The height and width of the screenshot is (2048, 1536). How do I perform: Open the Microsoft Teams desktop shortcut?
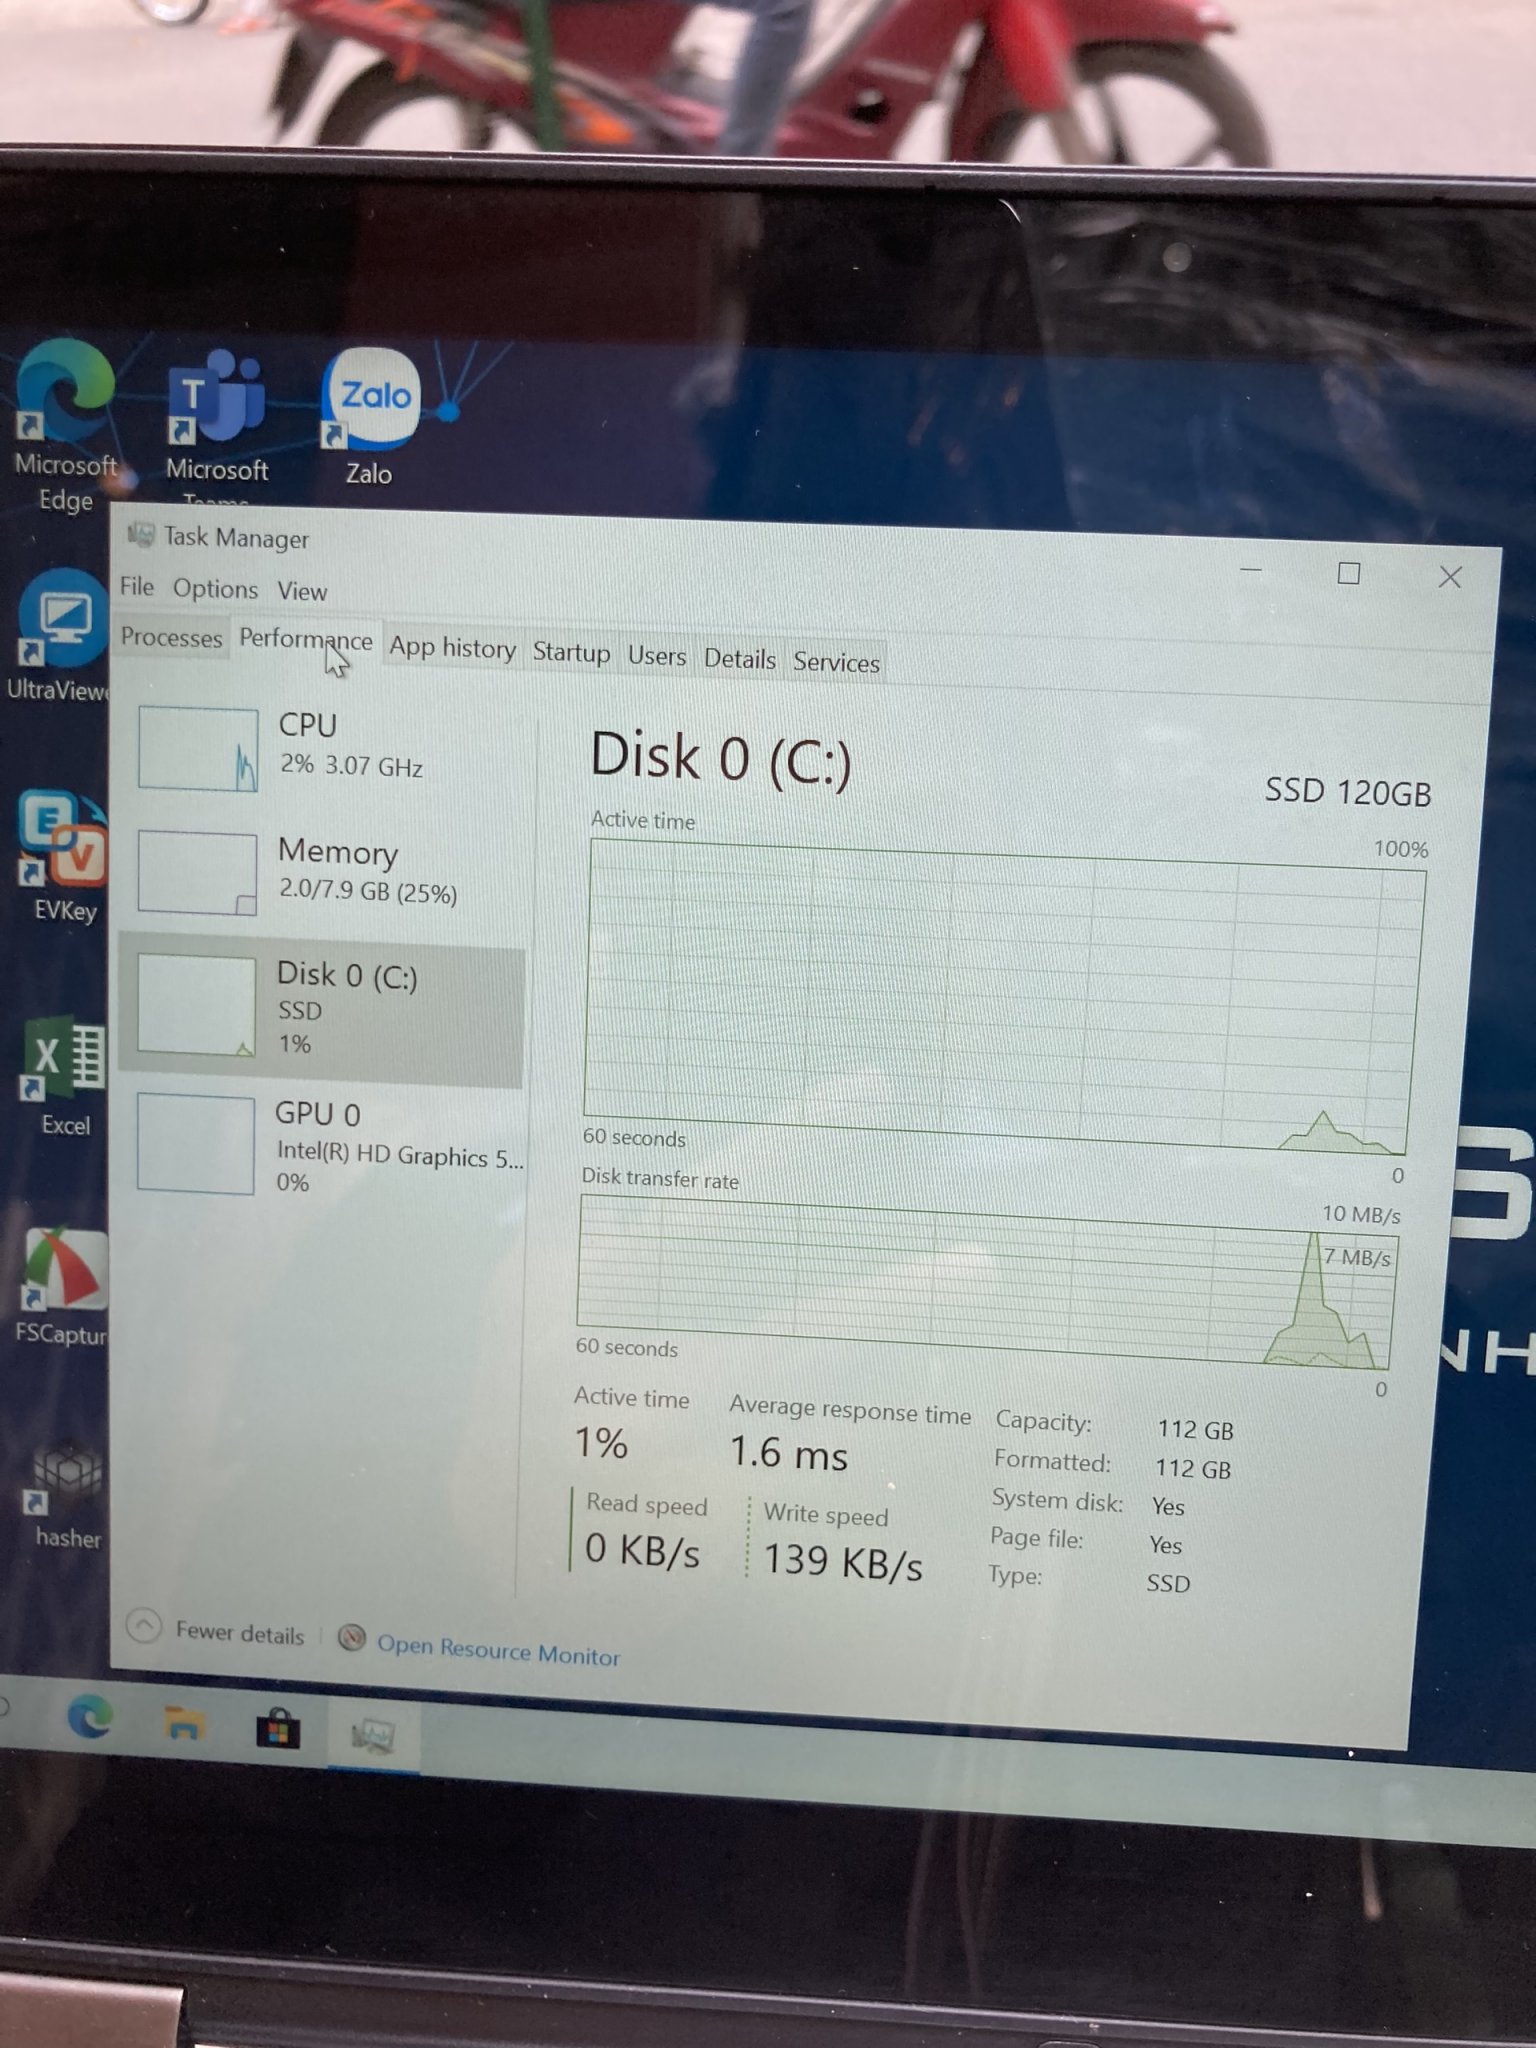[217, 402]
